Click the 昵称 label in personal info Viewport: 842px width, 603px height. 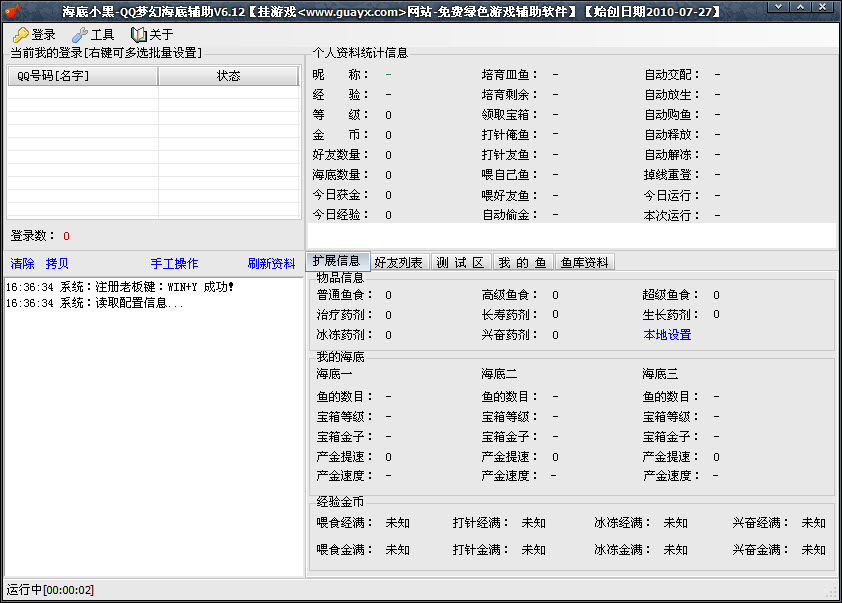click(x=341, y=75)
